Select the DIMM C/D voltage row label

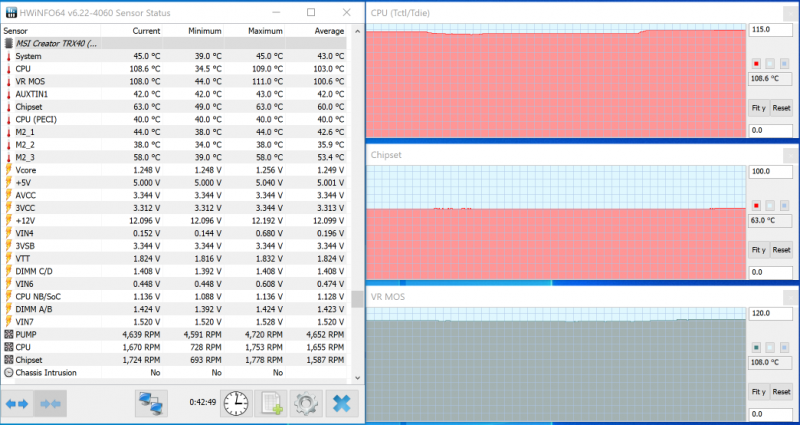(x=34, y=271)
